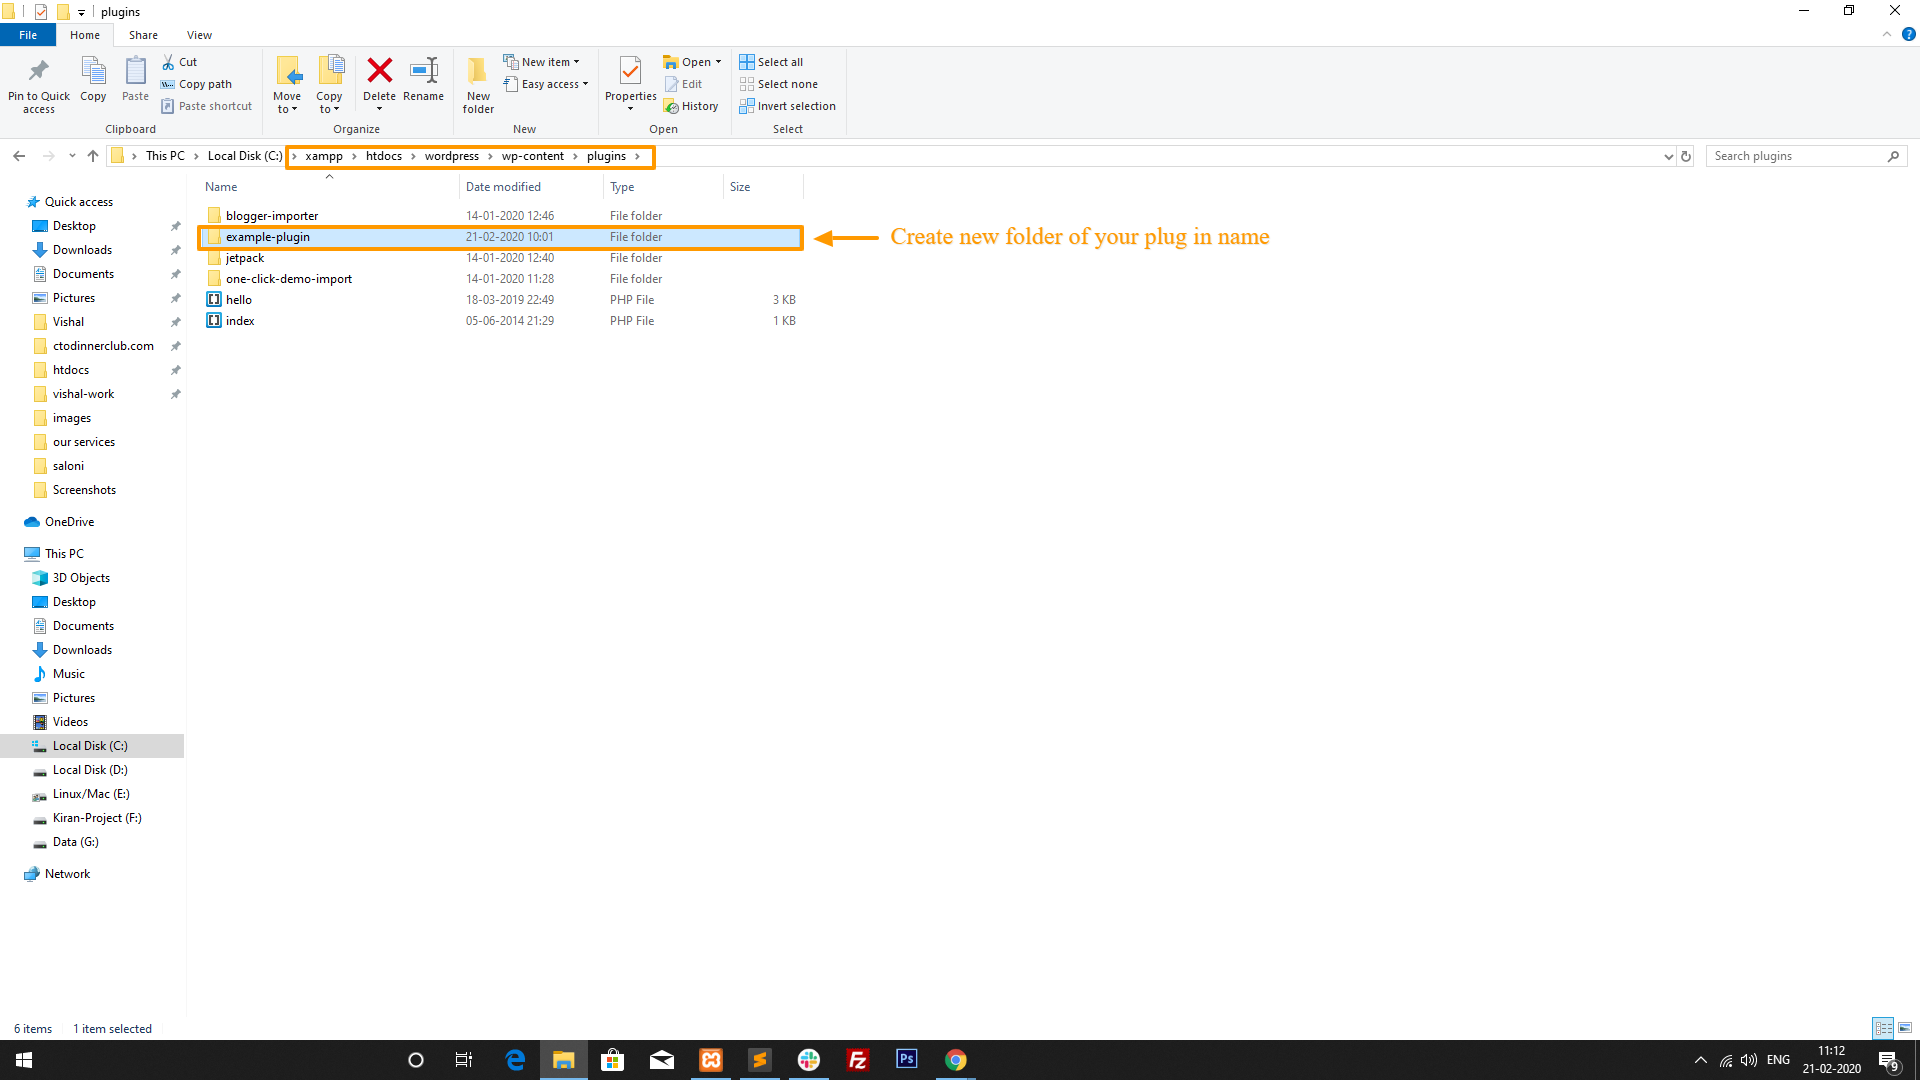
Task: Click the Cut scissors icon
Action: (168, 62)
